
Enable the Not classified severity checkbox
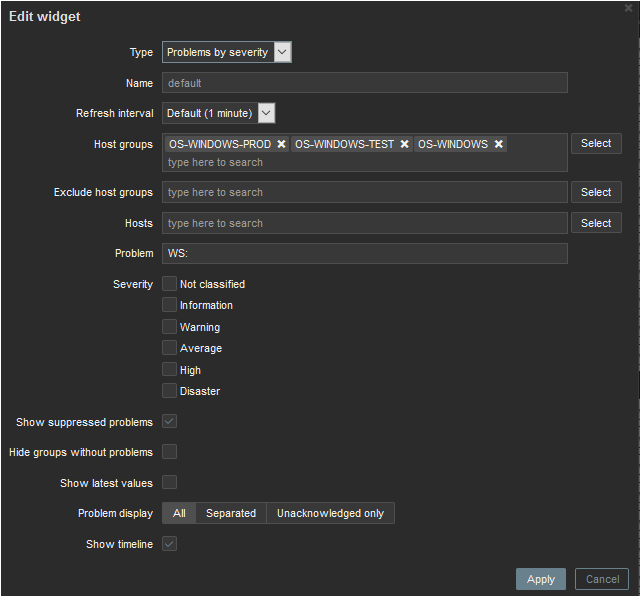pos(170,284)
